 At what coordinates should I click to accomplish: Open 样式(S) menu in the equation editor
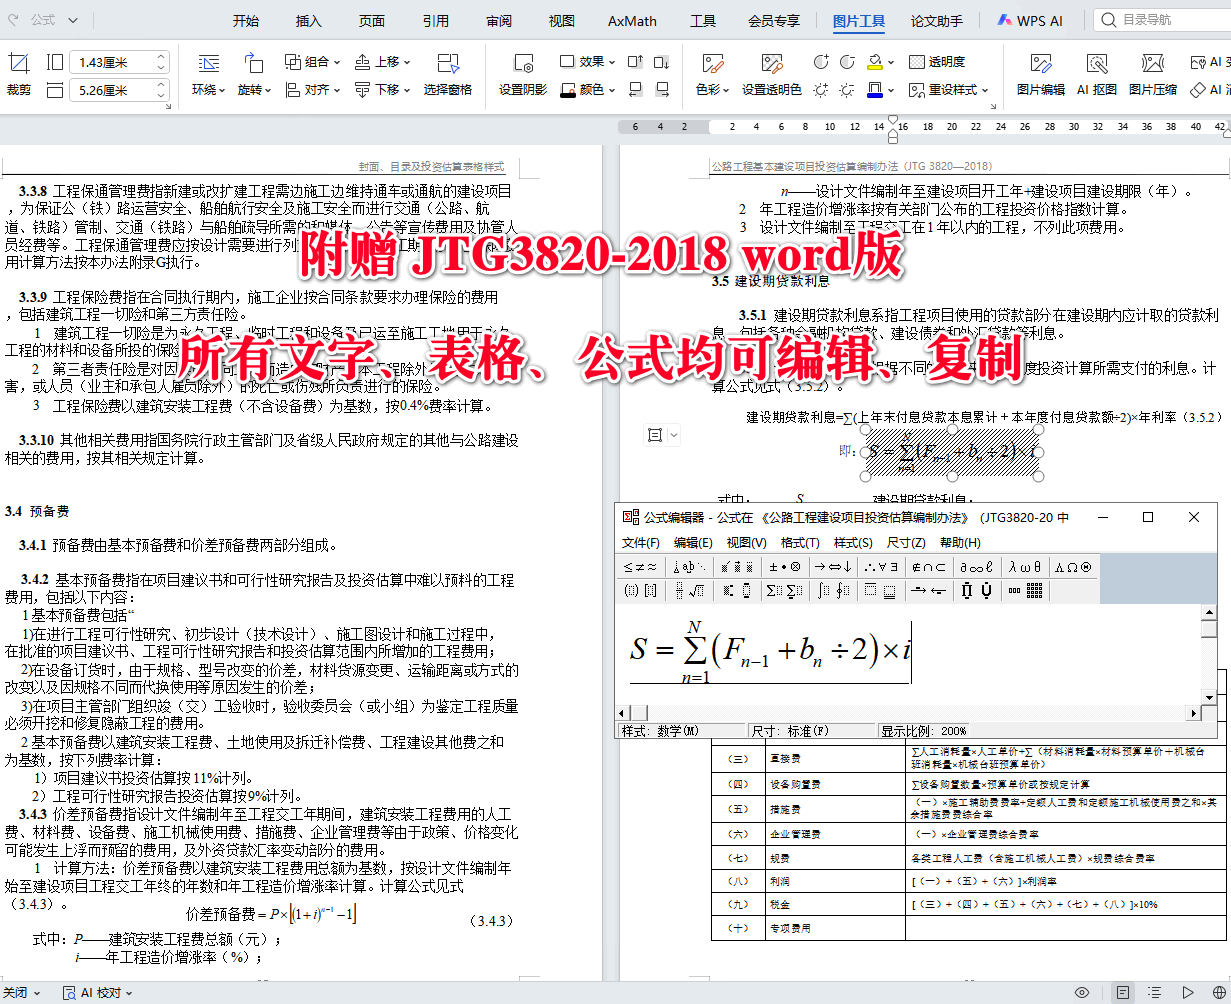tap(853, 543)
